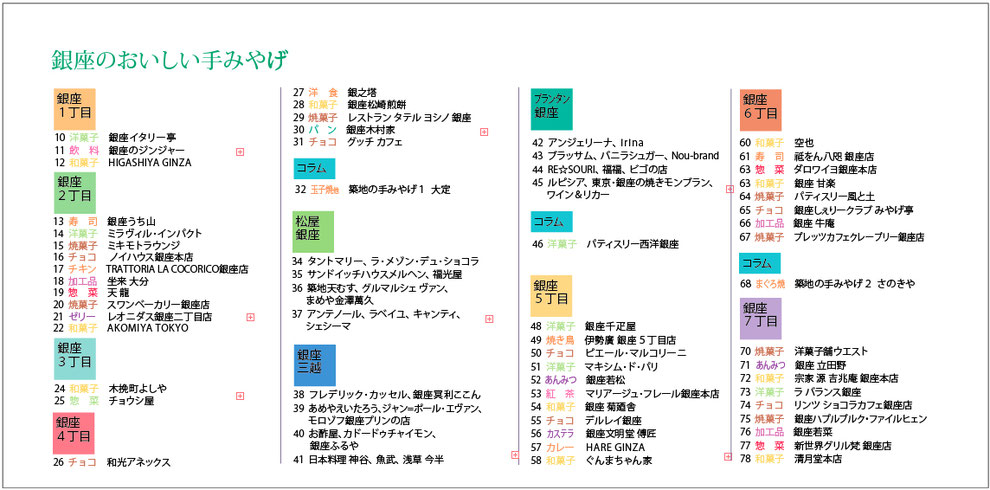Select the entry 空也 under 銀座6丁目
This screenshot has height=490, width=990.
pos(804,143)
